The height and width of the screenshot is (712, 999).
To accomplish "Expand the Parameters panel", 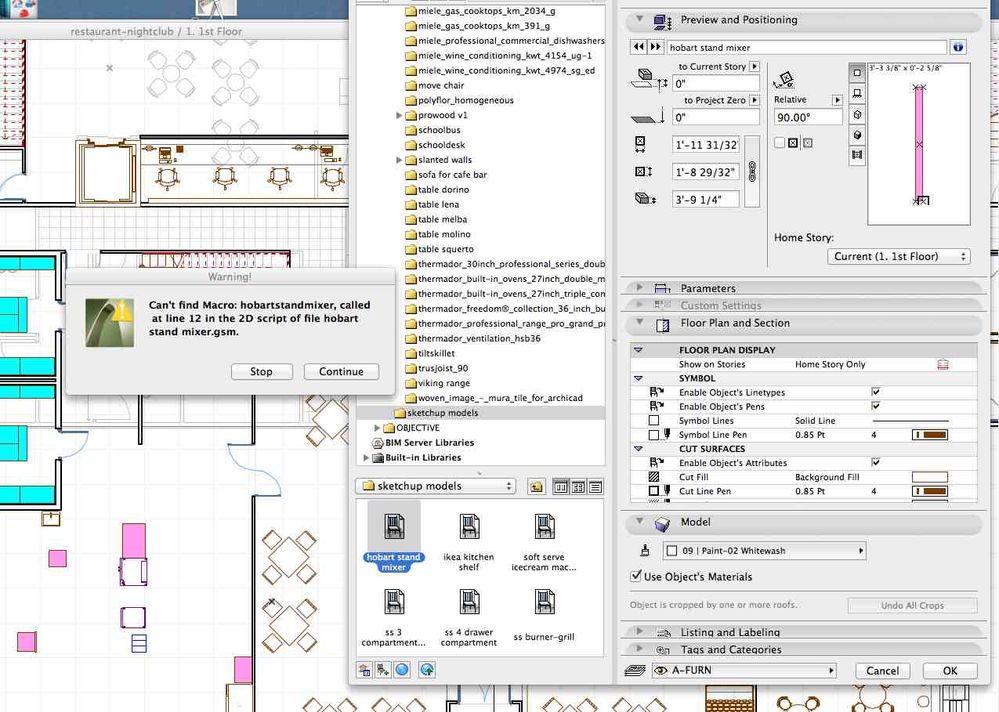I will 640,289.
